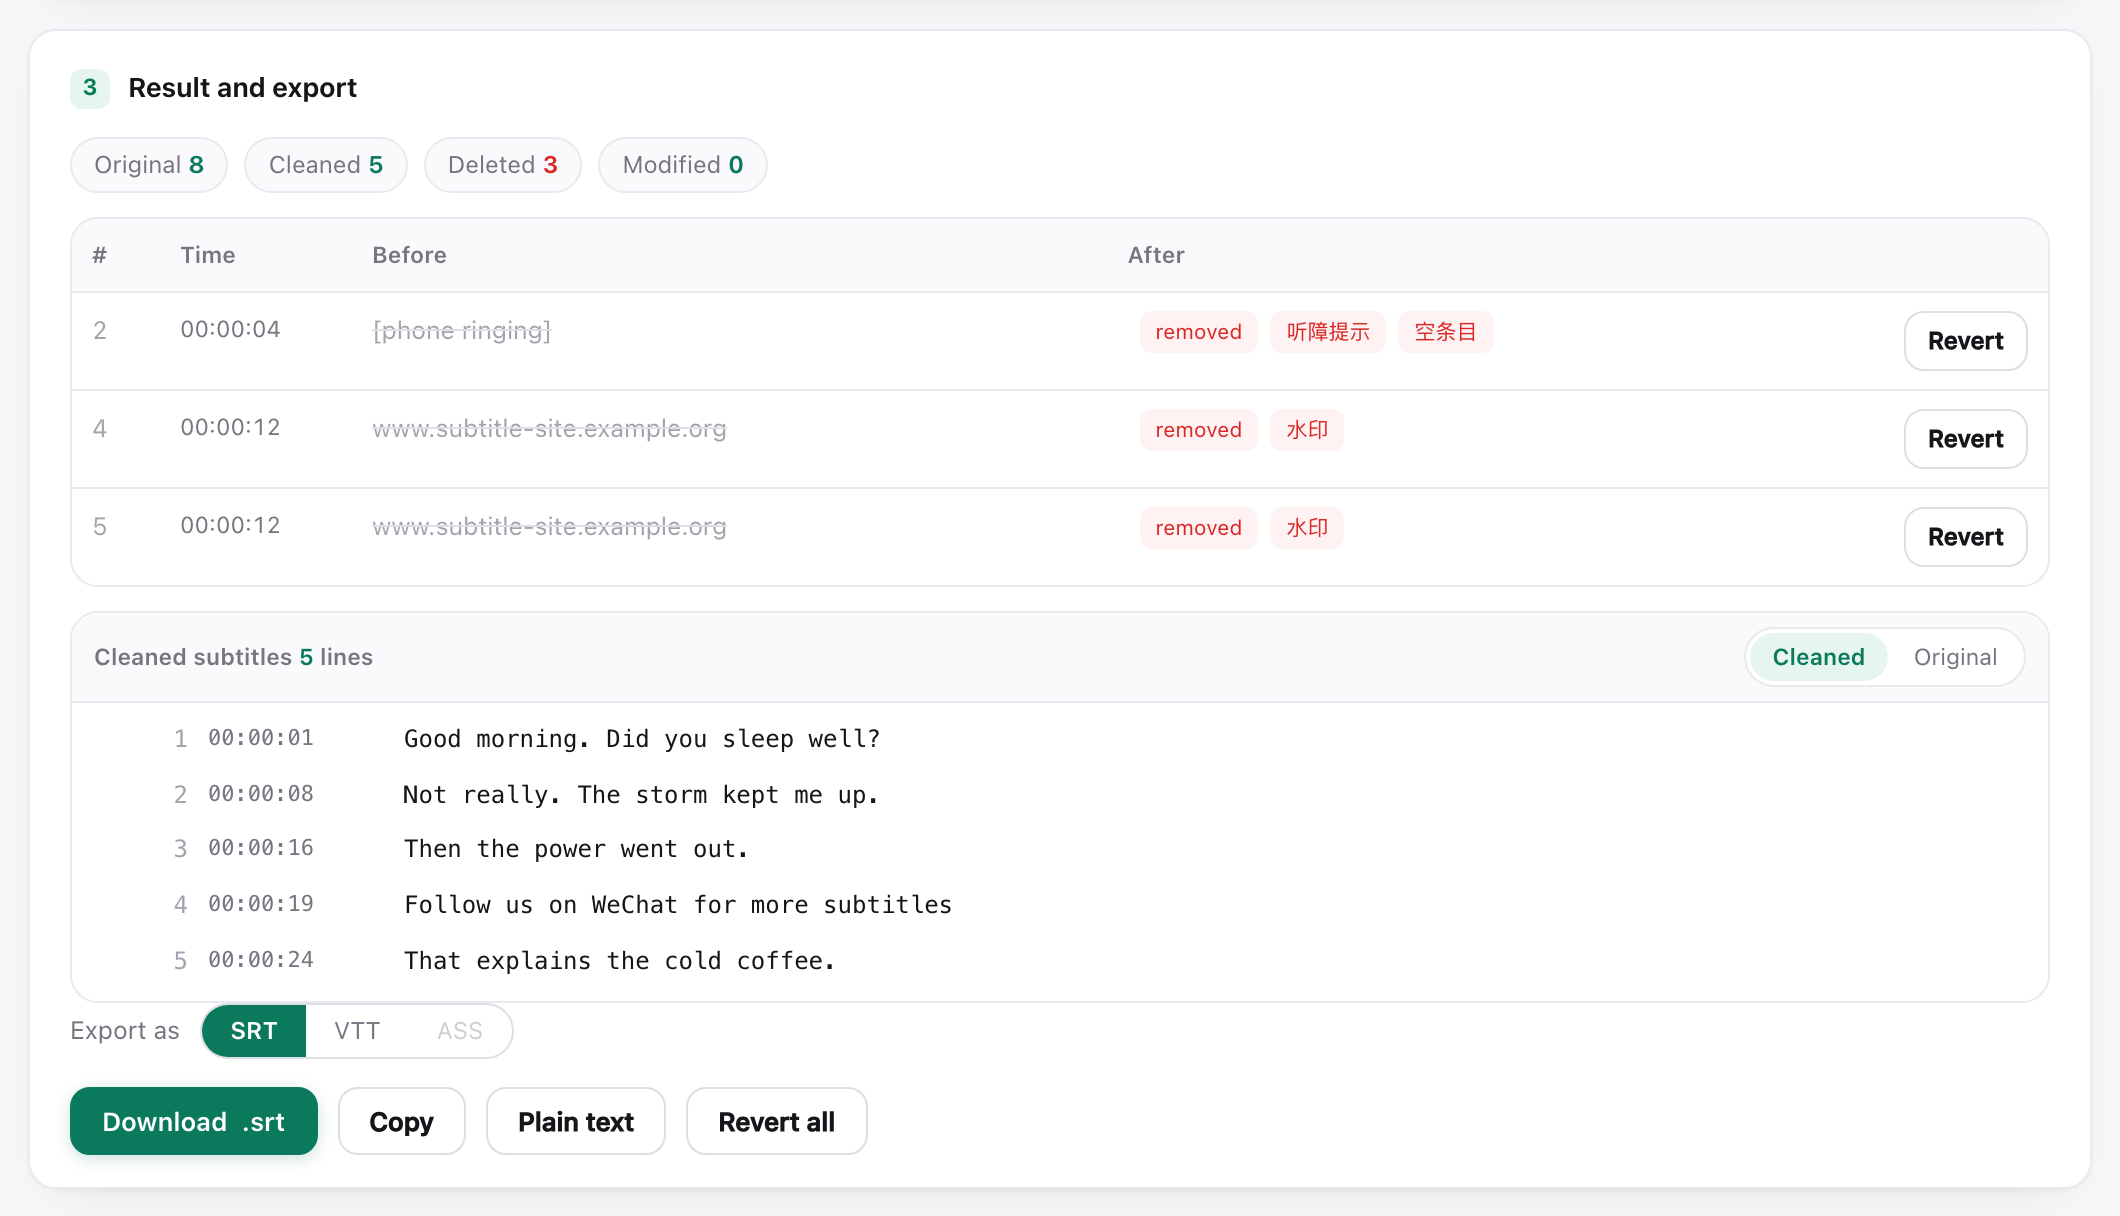This screenshot has height=1216, width=2120.
Task: Click the Deleted 3 count chip
Action: 503,165
